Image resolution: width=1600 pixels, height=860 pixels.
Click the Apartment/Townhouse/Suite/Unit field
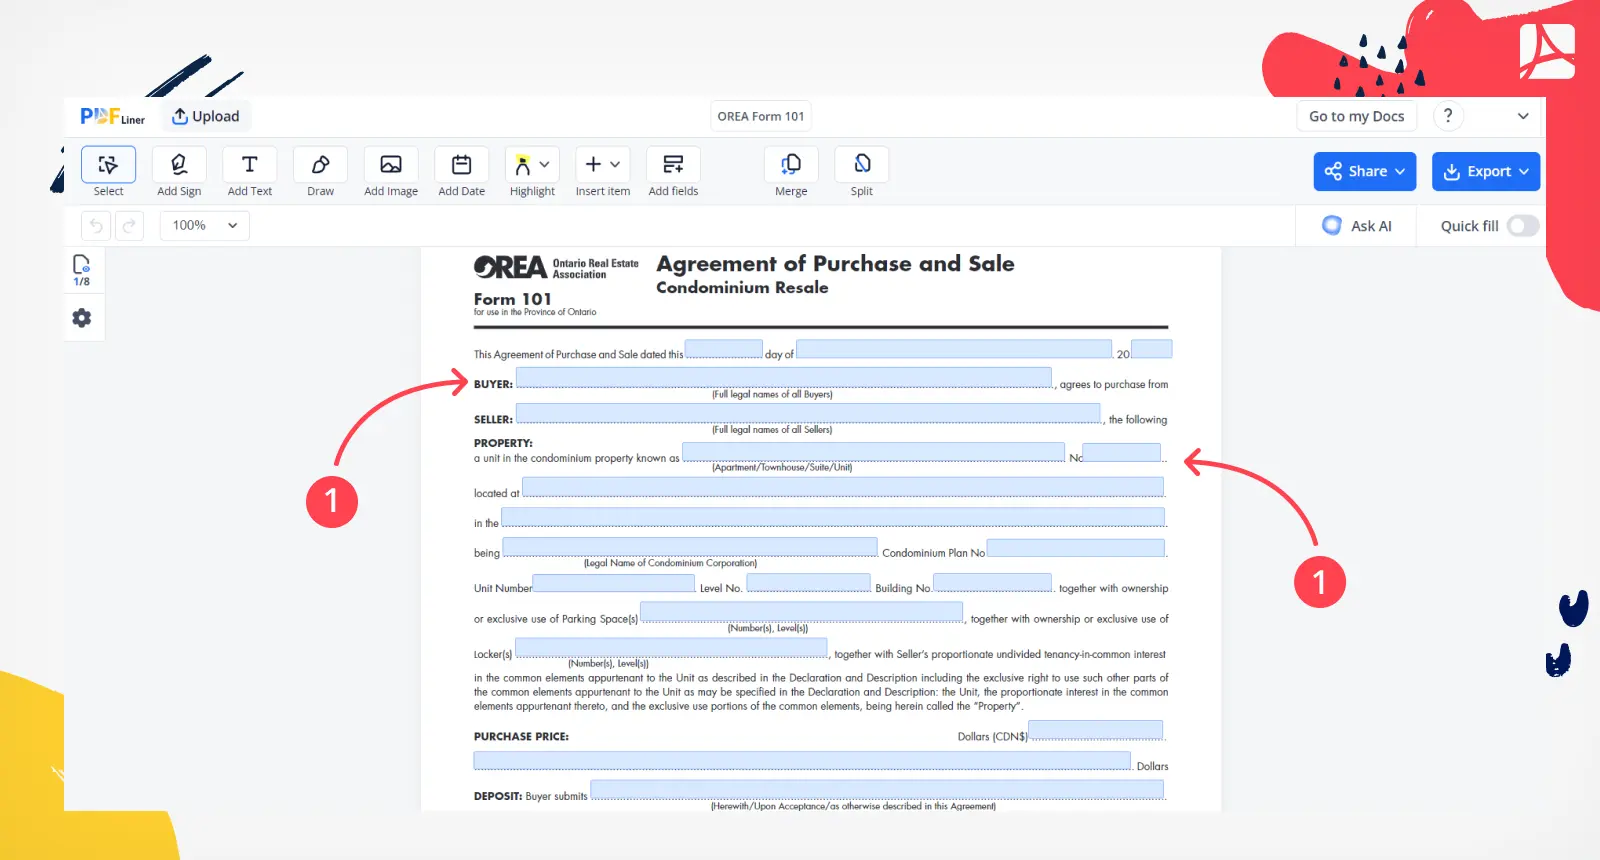pyautogui.click(x=873, y=452)
